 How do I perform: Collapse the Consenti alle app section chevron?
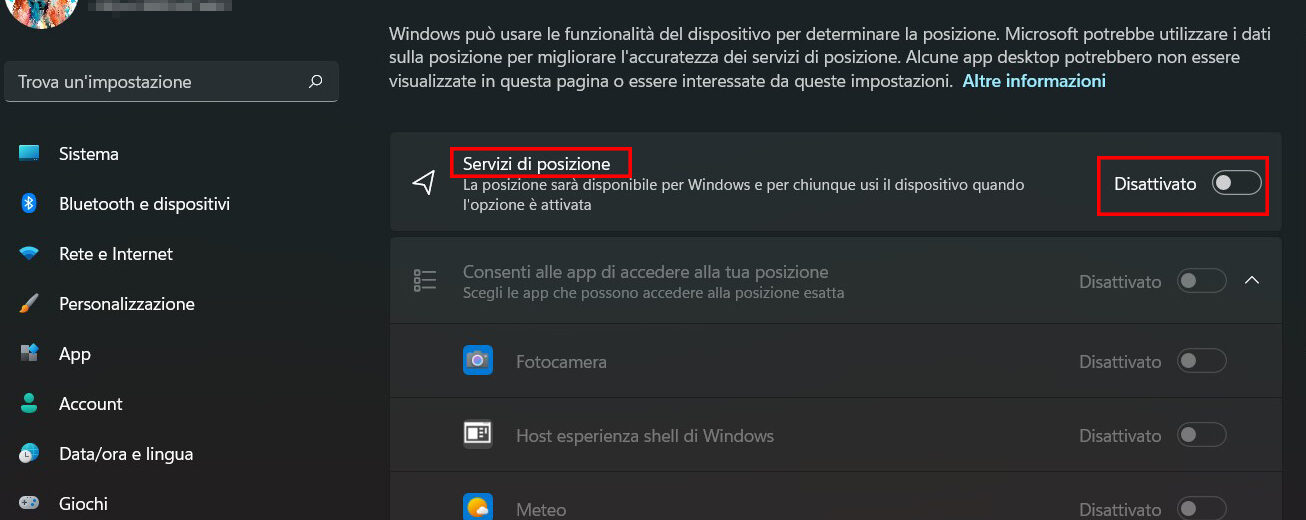point(1252,281)
